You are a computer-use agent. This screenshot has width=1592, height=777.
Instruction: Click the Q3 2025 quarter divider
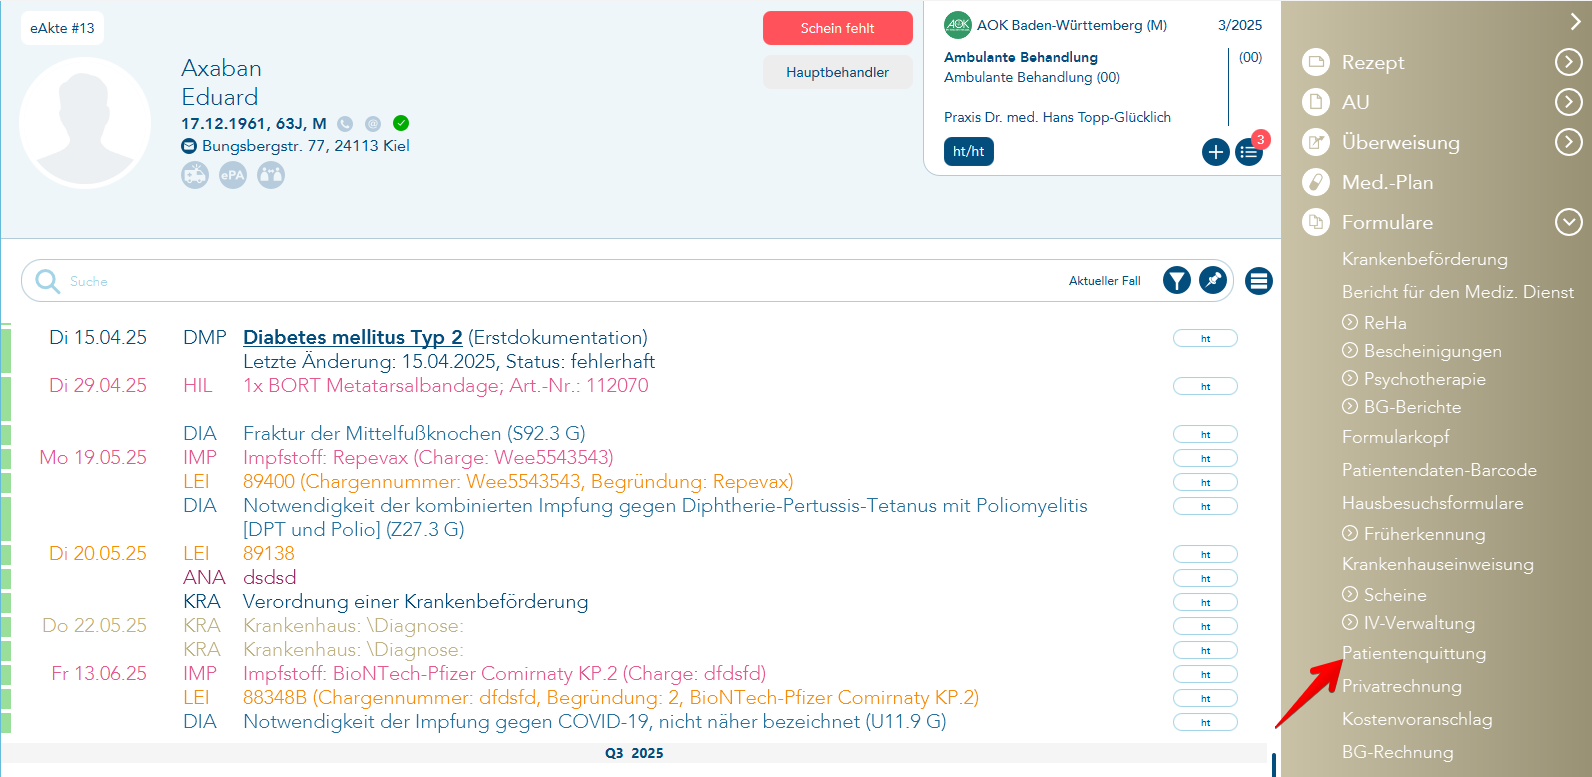[x=634, y=753]
